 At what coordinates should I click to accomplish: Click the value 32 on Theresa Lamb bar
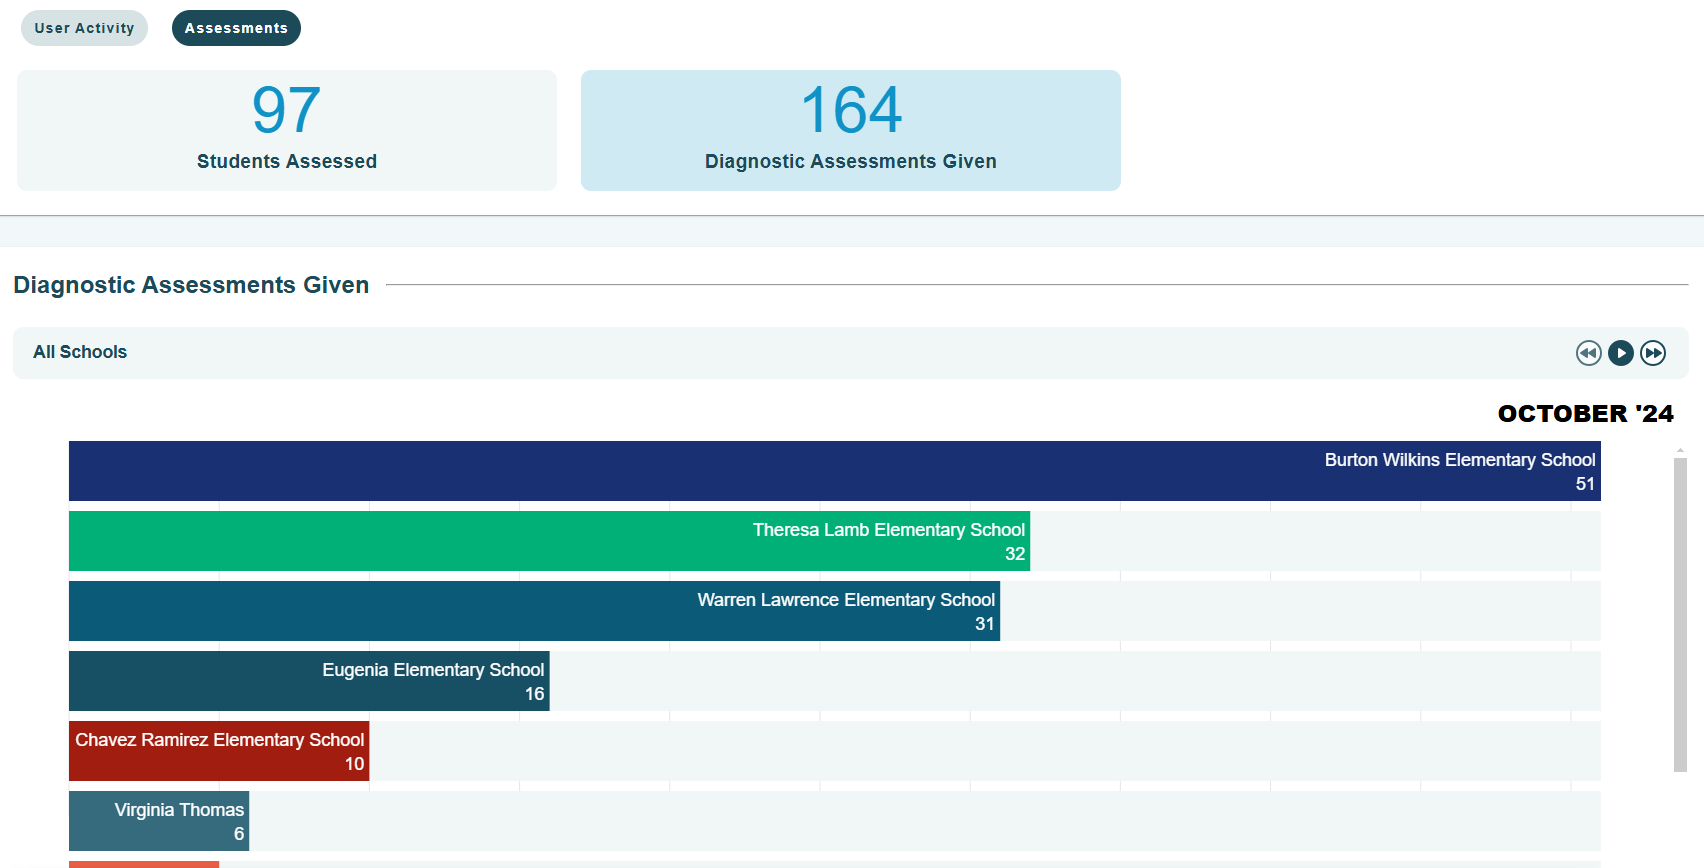1015,554
